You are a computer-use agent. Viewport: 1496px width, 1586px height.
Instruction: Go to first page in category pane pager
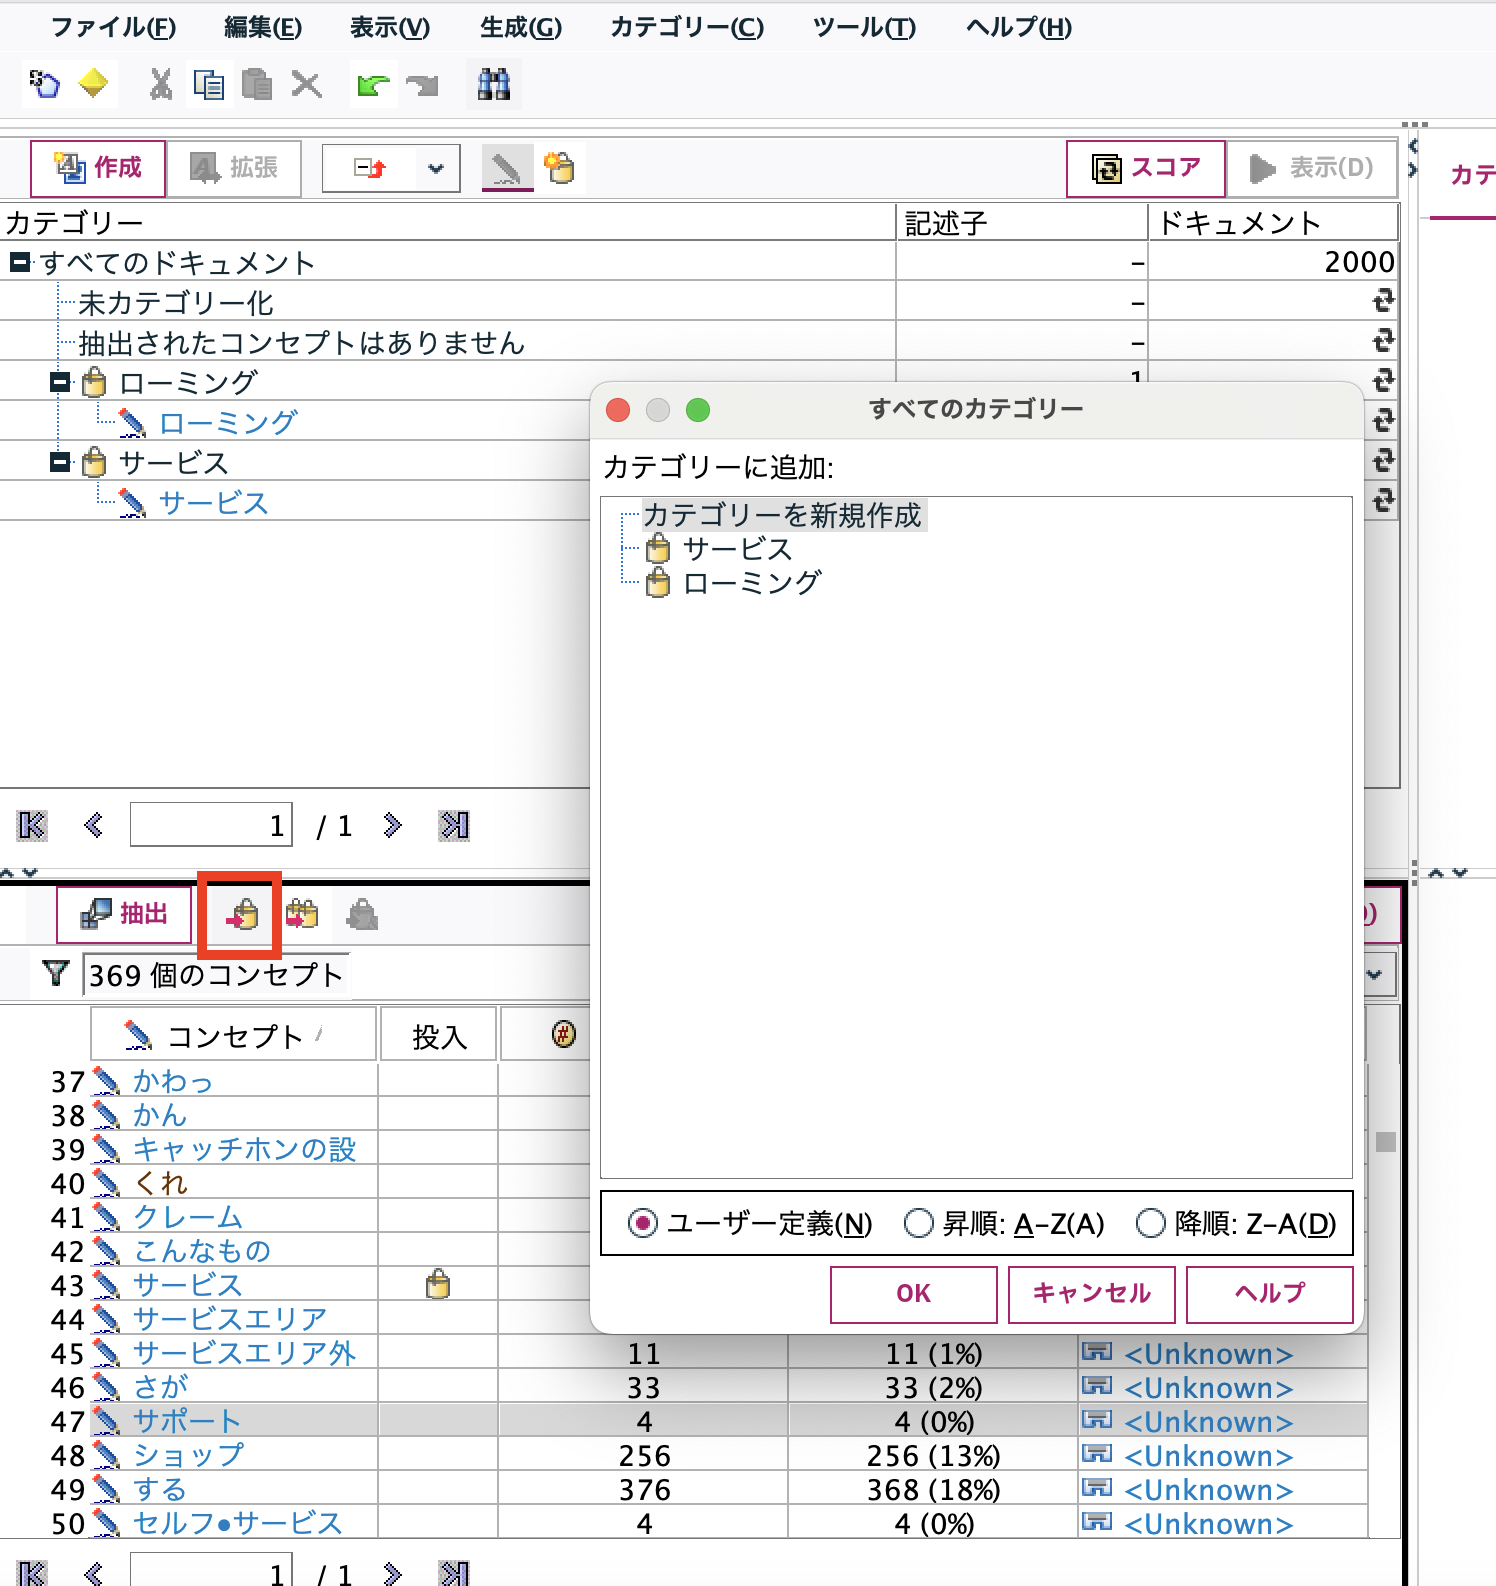[x=32, y=825]
